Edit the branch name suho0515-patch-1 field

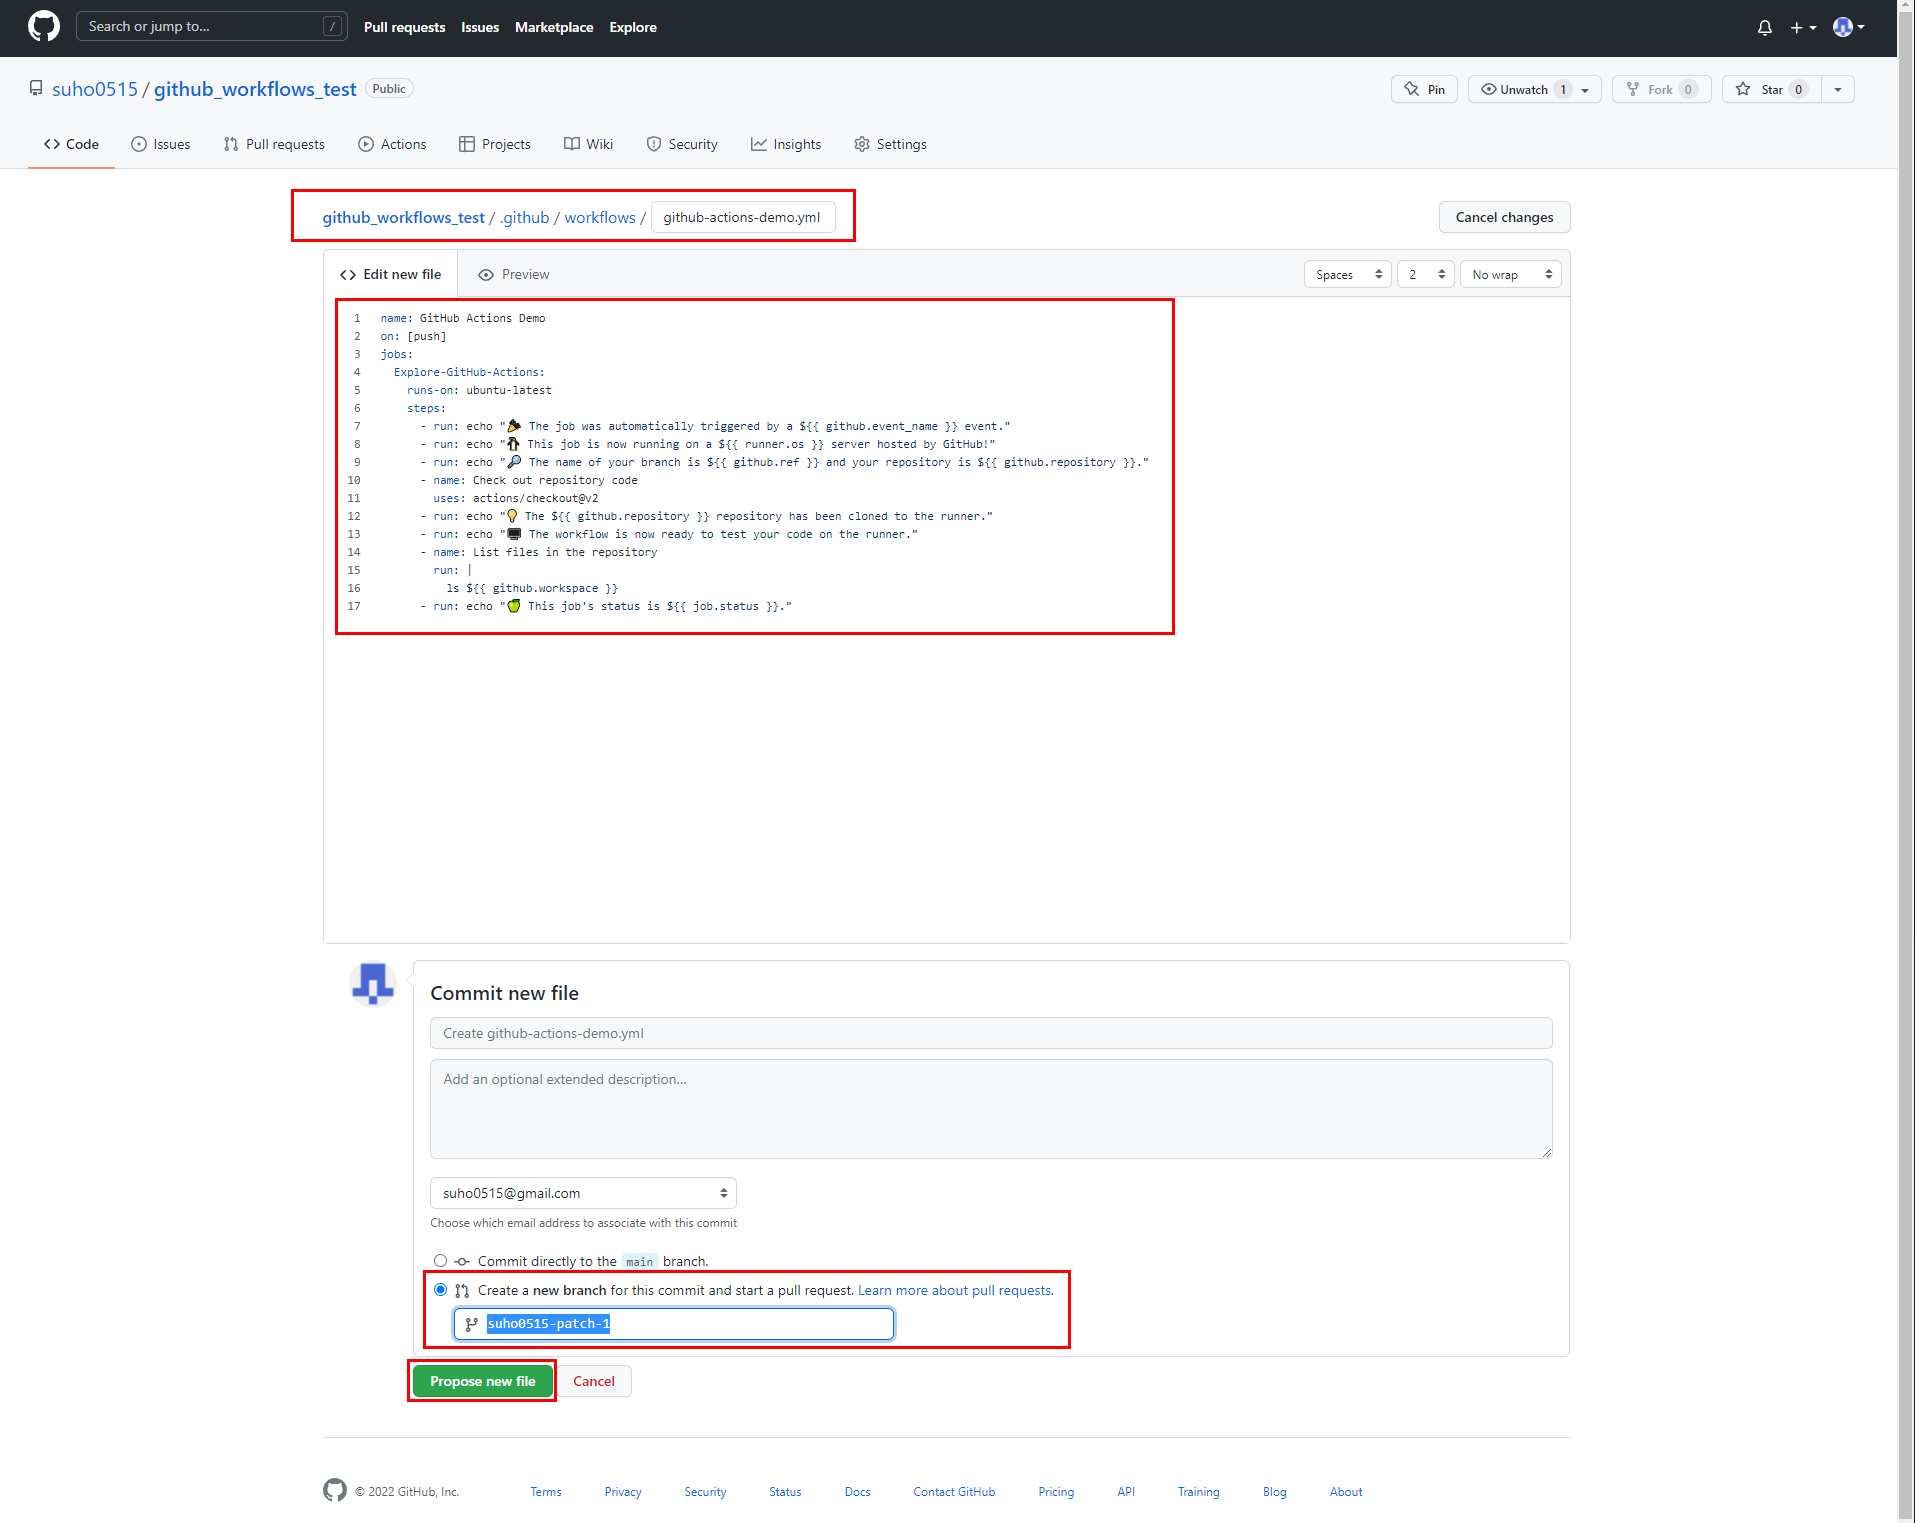pos(674,1324)
